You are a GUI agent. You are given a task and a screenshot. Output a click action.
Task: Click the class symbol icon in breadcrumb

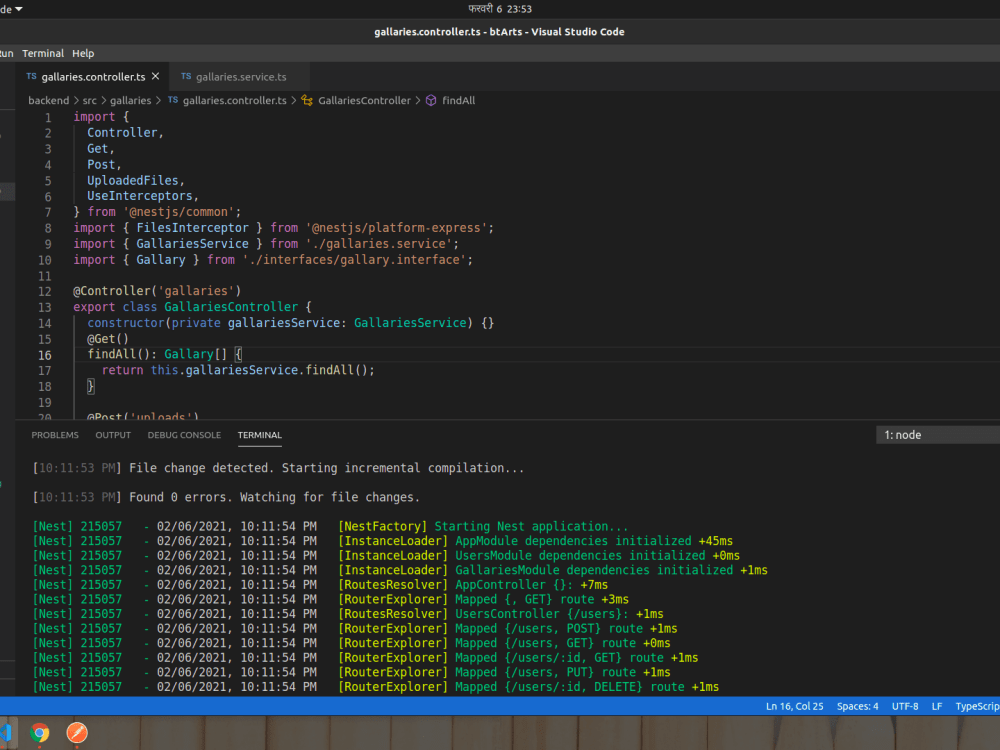tap(307, 100)
